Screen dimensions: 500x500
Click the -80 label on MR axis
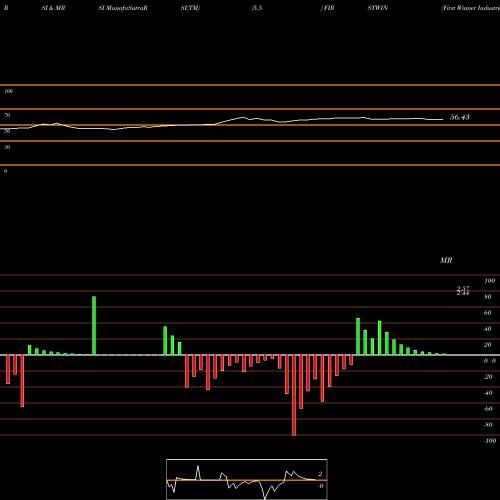488,425
